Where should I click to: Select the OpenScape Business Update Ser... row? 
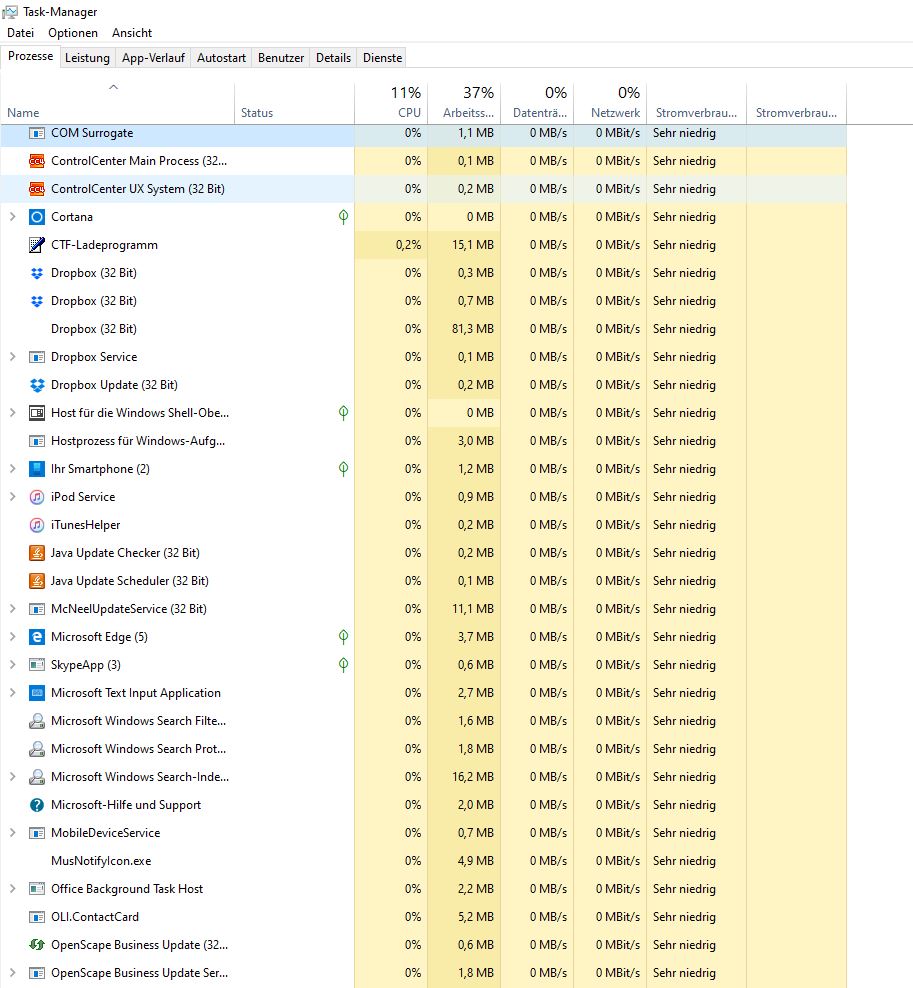tap(423, 972)
